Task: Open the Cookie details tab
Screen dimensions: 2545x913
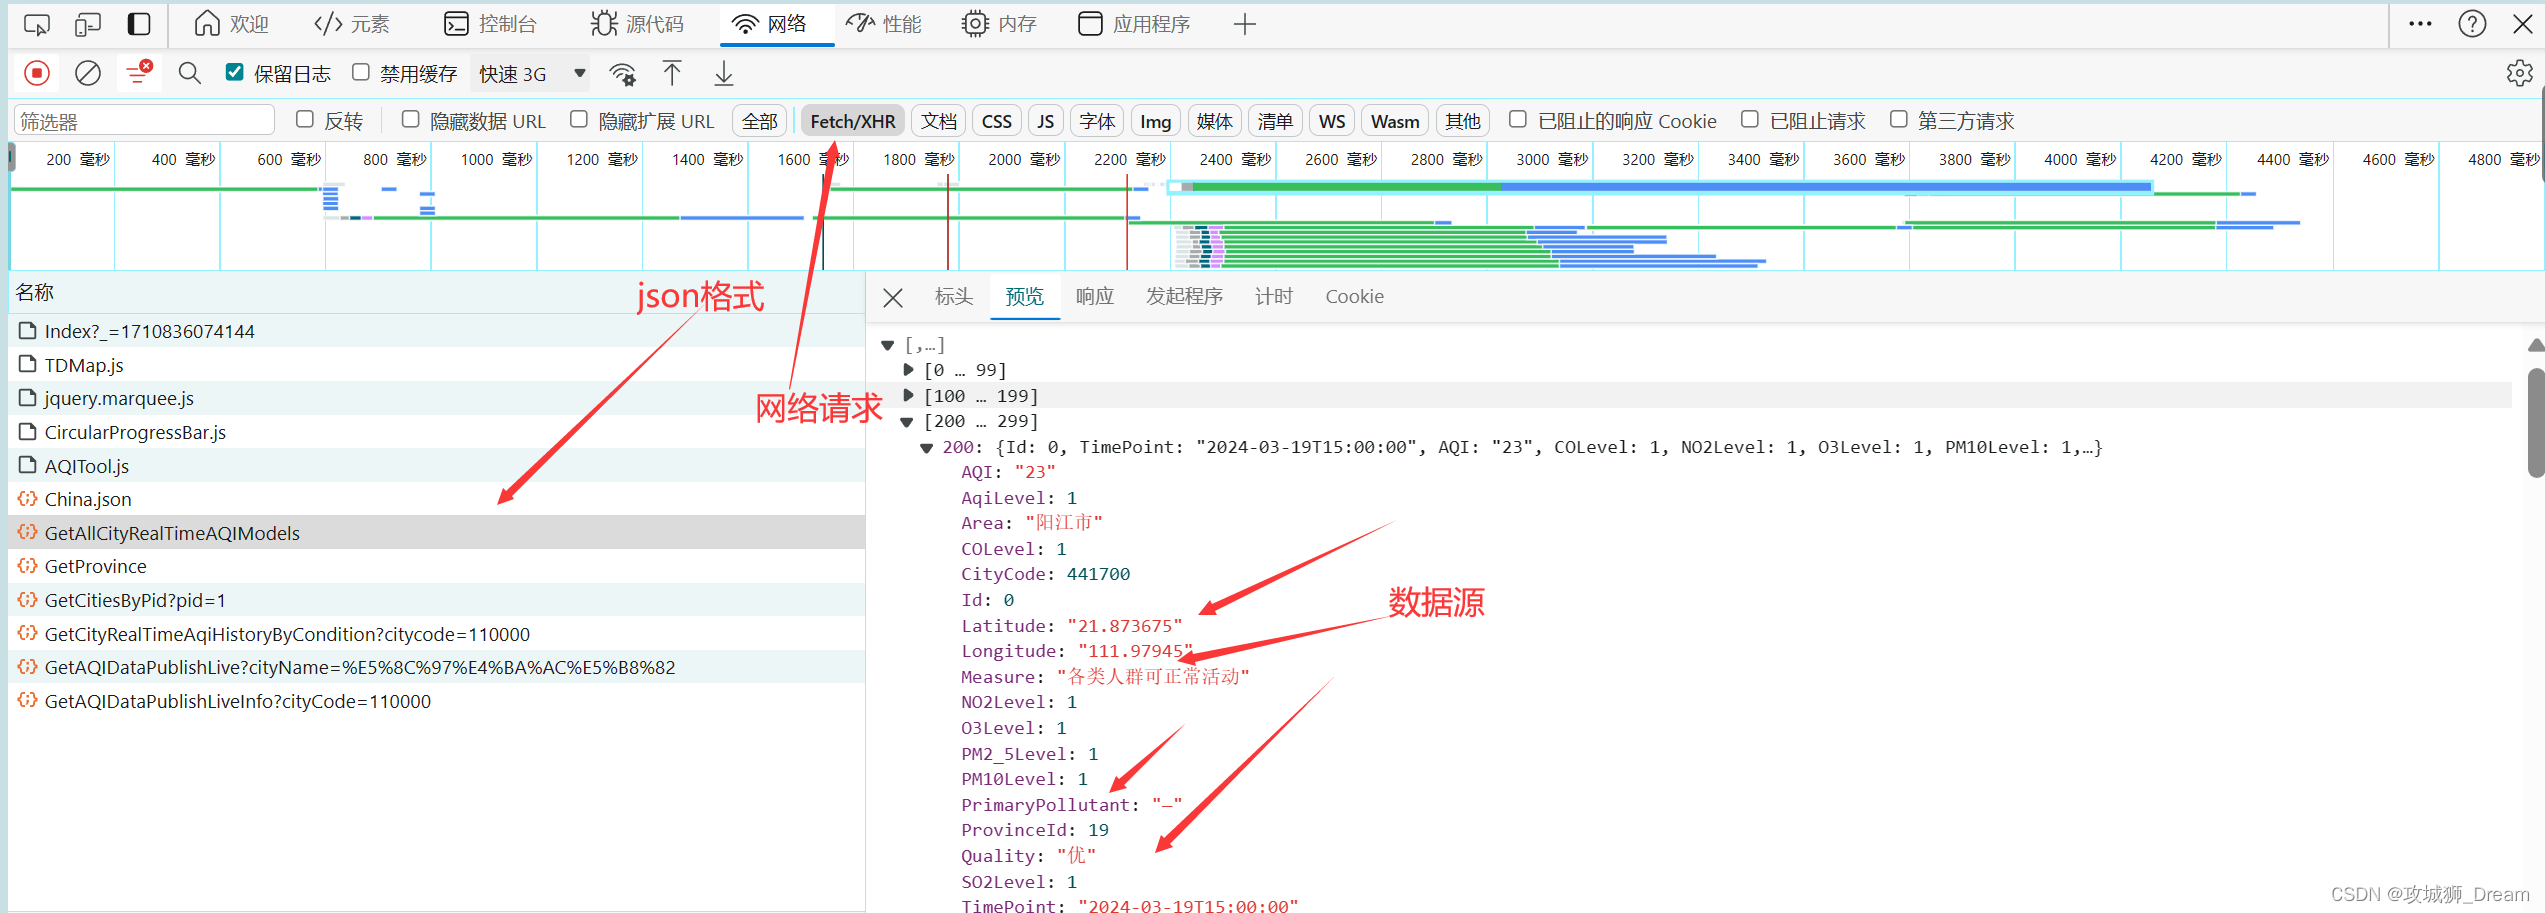Action: (1354, 297)
